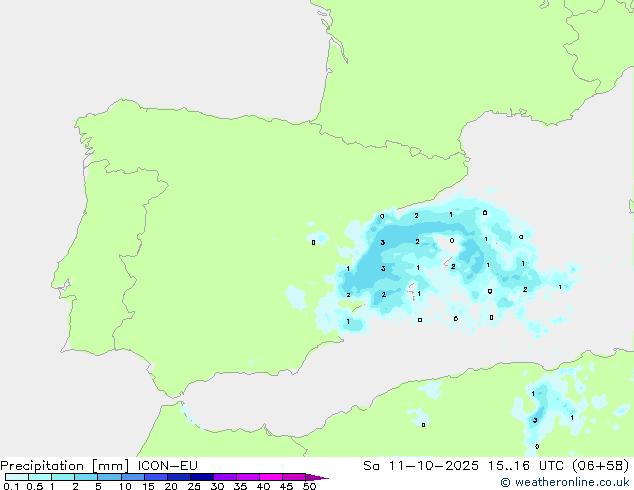The width and height of the screenshot is (634, 490).
Task: Click the legend value '30'
Action: click(x=217, y=486)
